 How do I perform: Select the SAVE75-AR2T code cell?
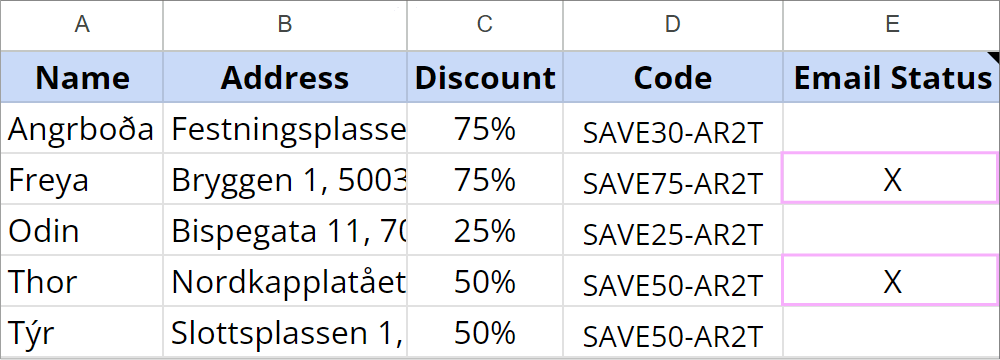pos(673,179)
